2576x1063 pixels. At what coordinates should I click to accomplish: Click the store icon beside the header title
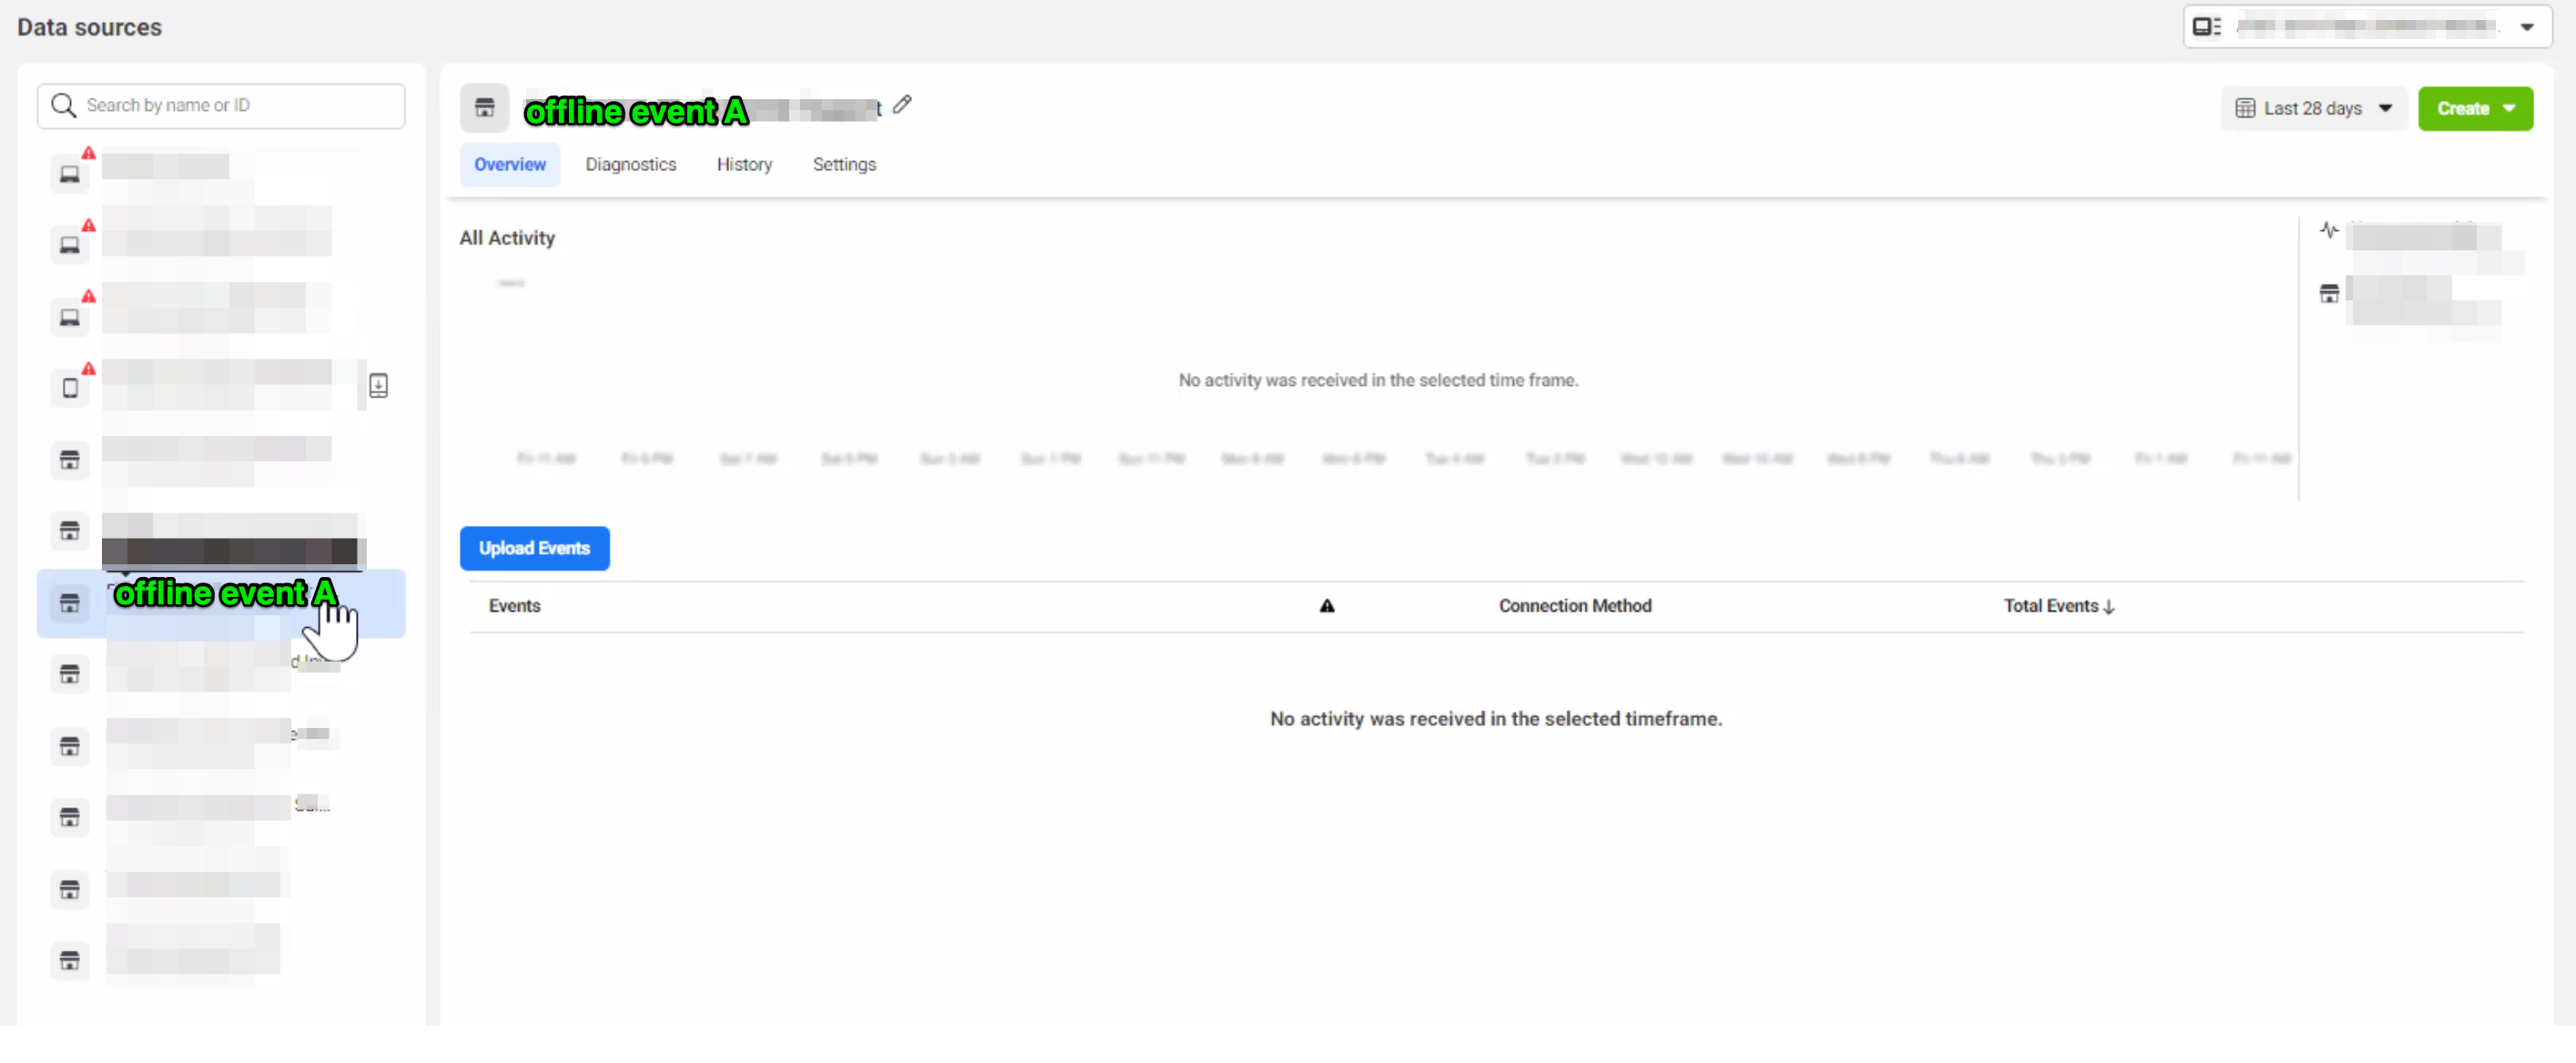(x=484, y=108)
